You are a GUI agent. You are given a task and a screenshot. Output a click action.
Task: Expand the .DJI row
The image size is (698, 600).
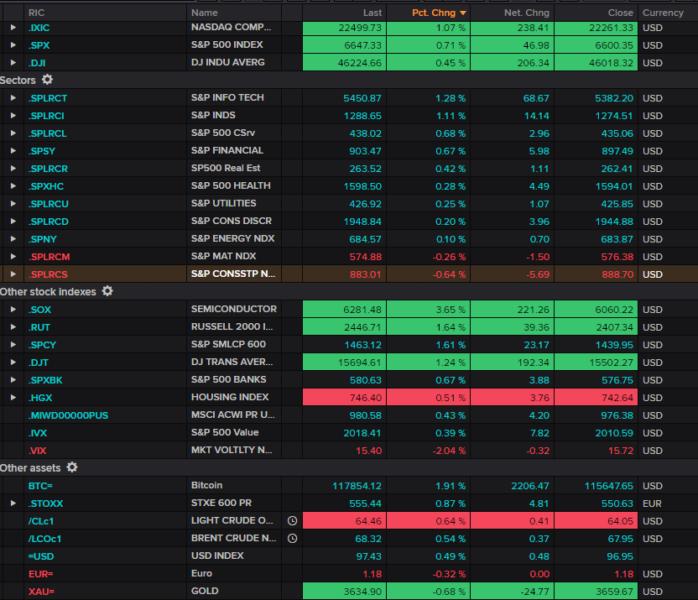click(x=13, y=63)
